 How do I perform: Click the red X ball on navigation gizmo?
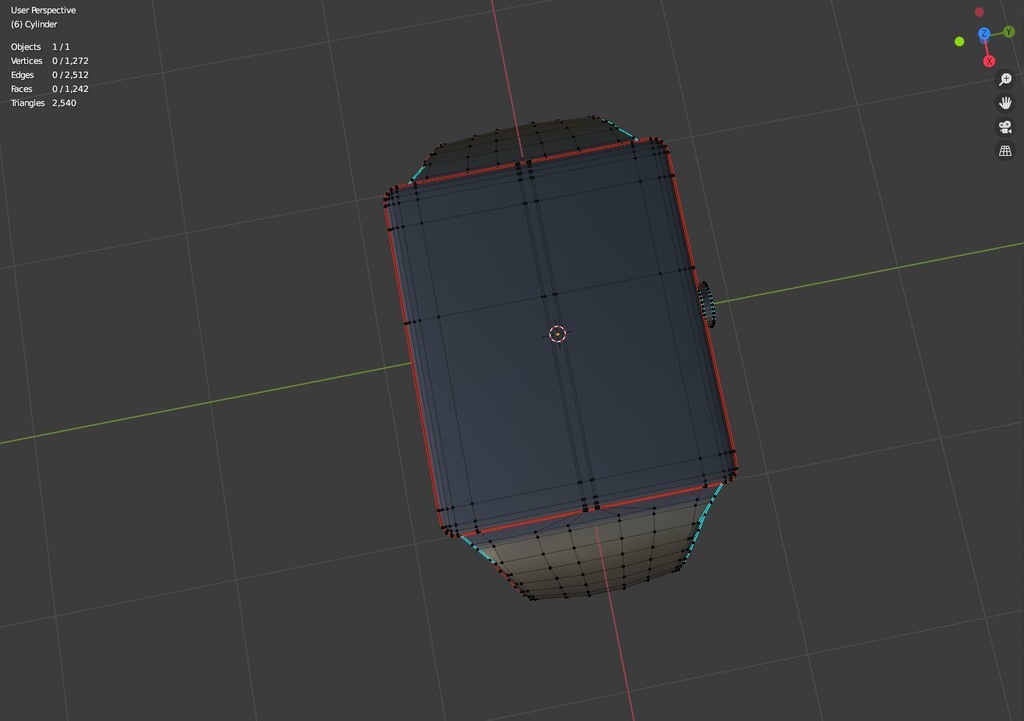pos(988,60)
